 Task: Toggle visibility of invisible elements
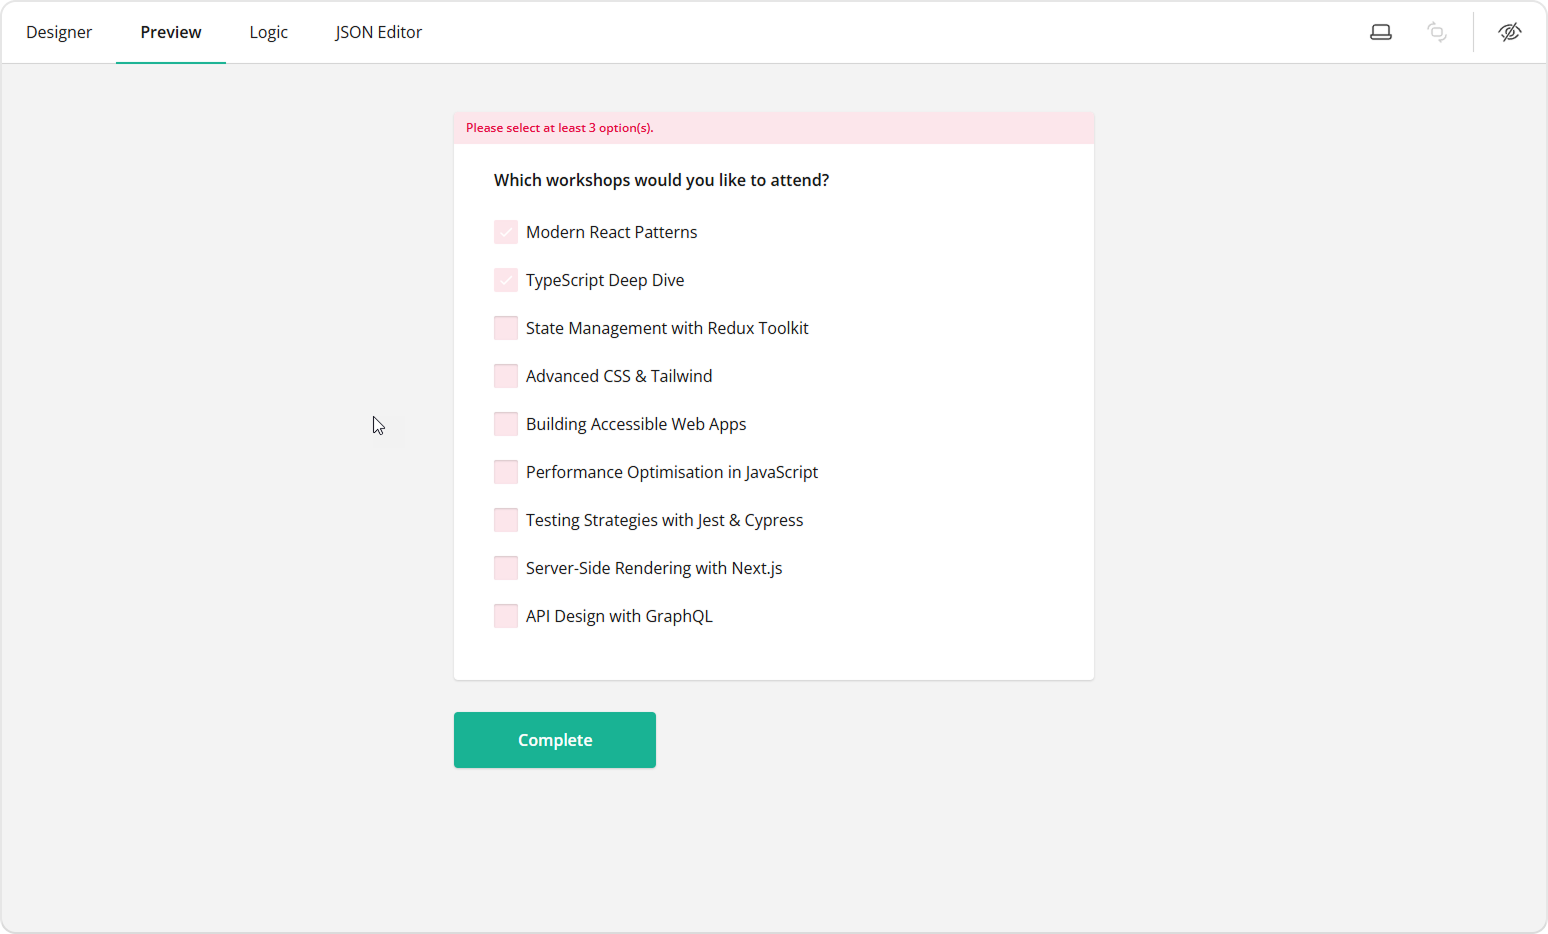pyautogui.click(x=1510, y=32)
